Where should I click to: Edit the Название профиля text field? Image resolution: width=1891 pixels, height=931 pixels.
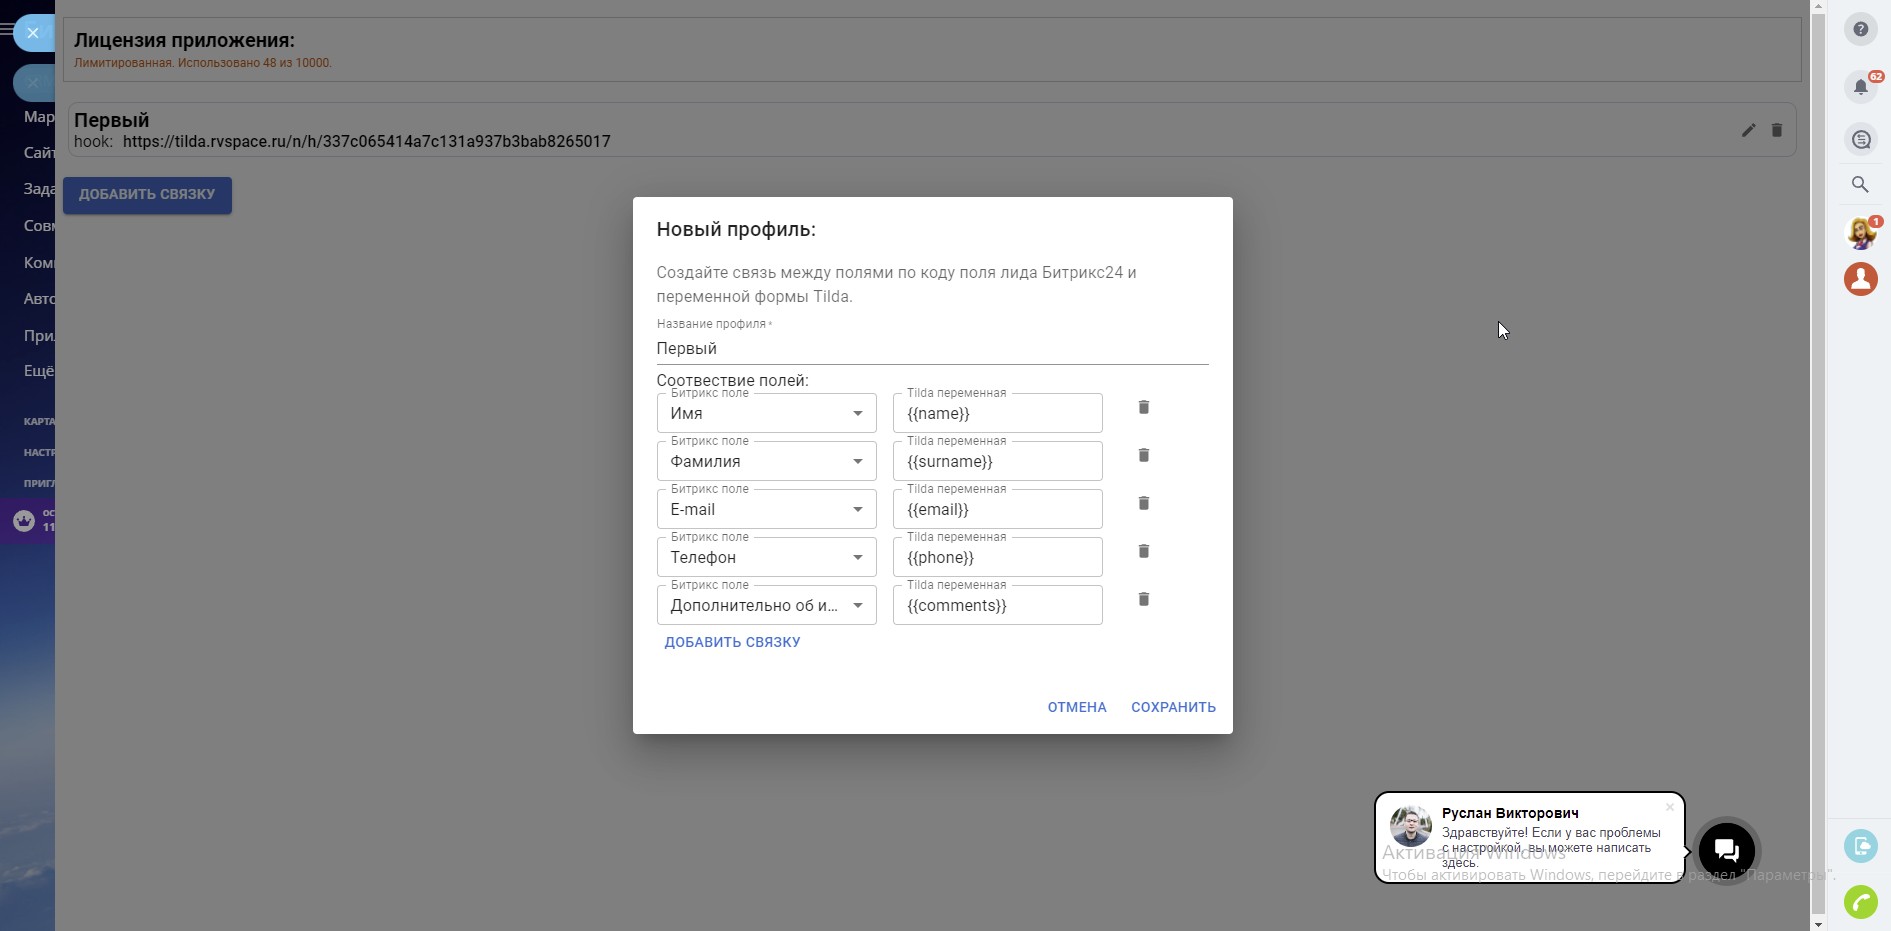(x=931, y=348)
